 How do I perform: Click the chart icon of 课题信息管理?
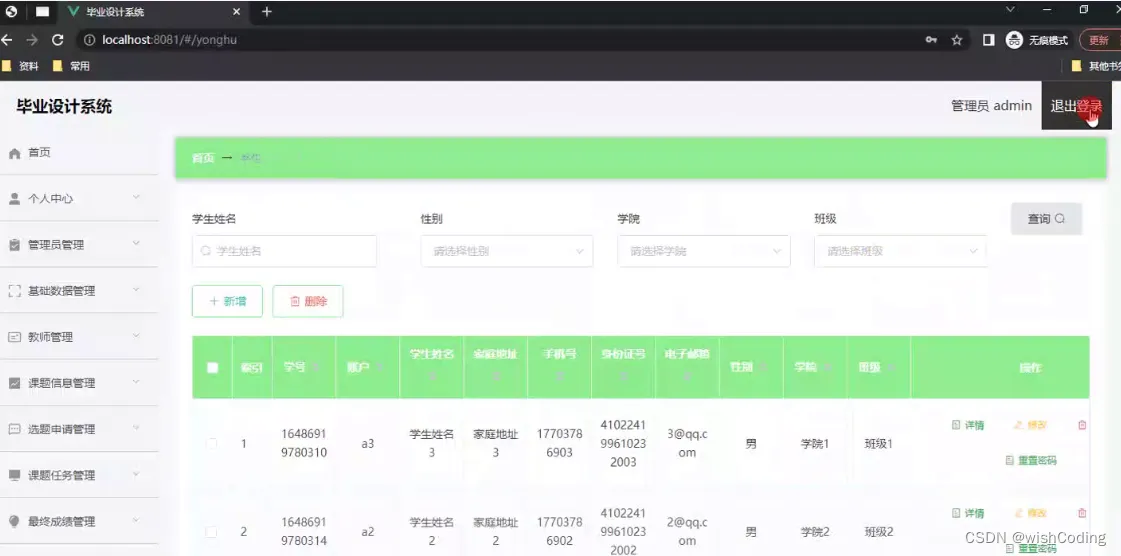tap(14, 383)
